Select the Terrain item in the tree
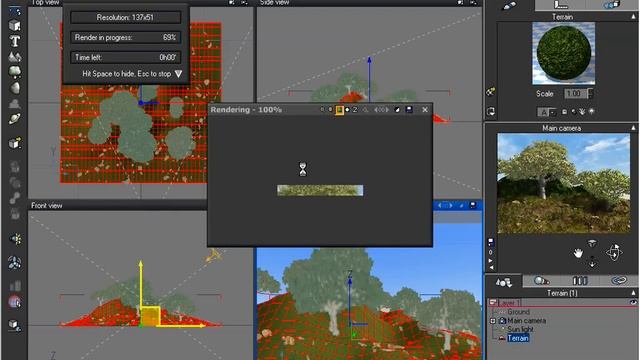This screenshot has height=360, width=640. [x=518, y=338]
